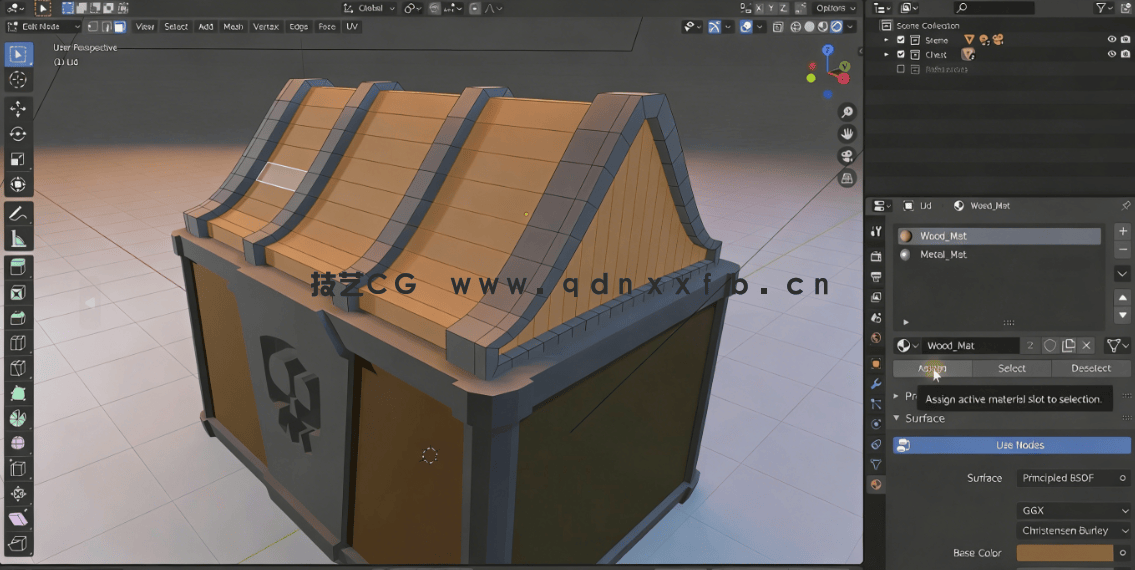Select the Knife tool

point(18,369)
